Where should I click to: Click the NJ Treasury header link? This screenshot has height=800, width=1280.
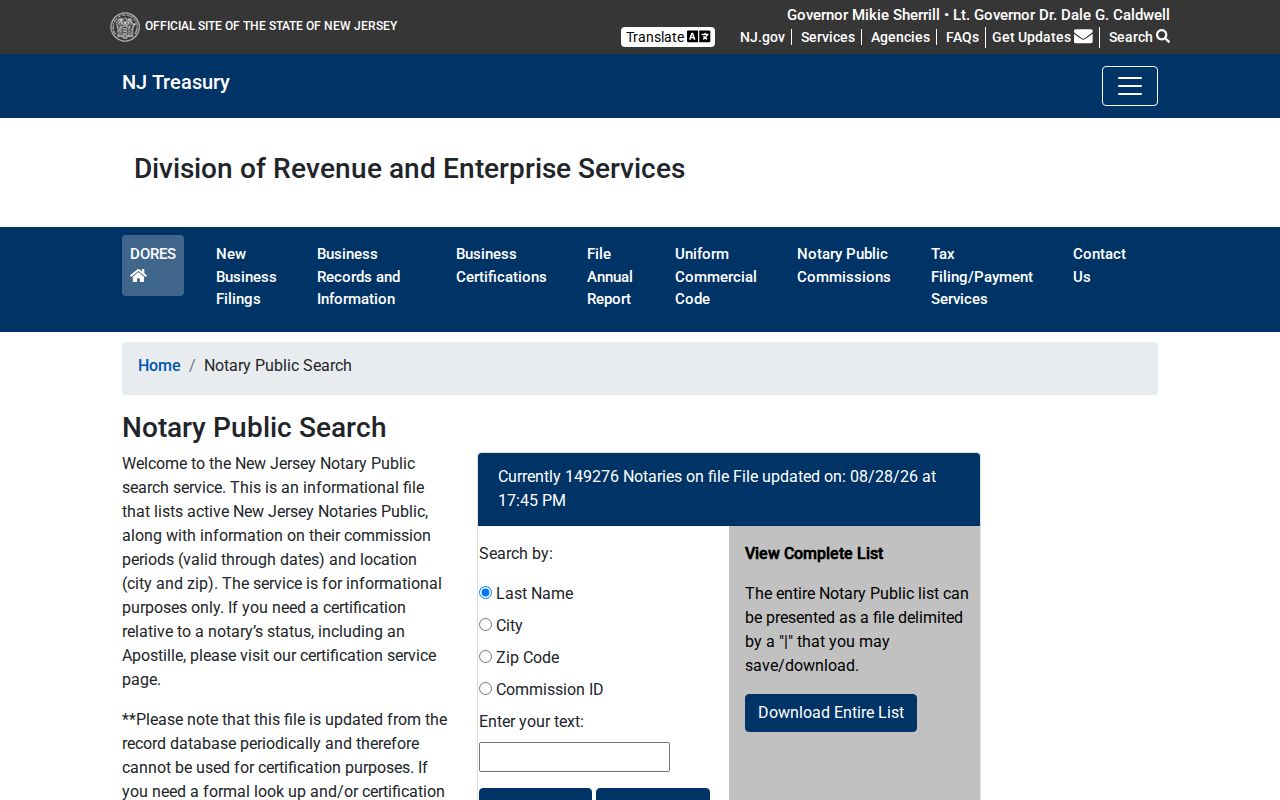tap(176, 83)
